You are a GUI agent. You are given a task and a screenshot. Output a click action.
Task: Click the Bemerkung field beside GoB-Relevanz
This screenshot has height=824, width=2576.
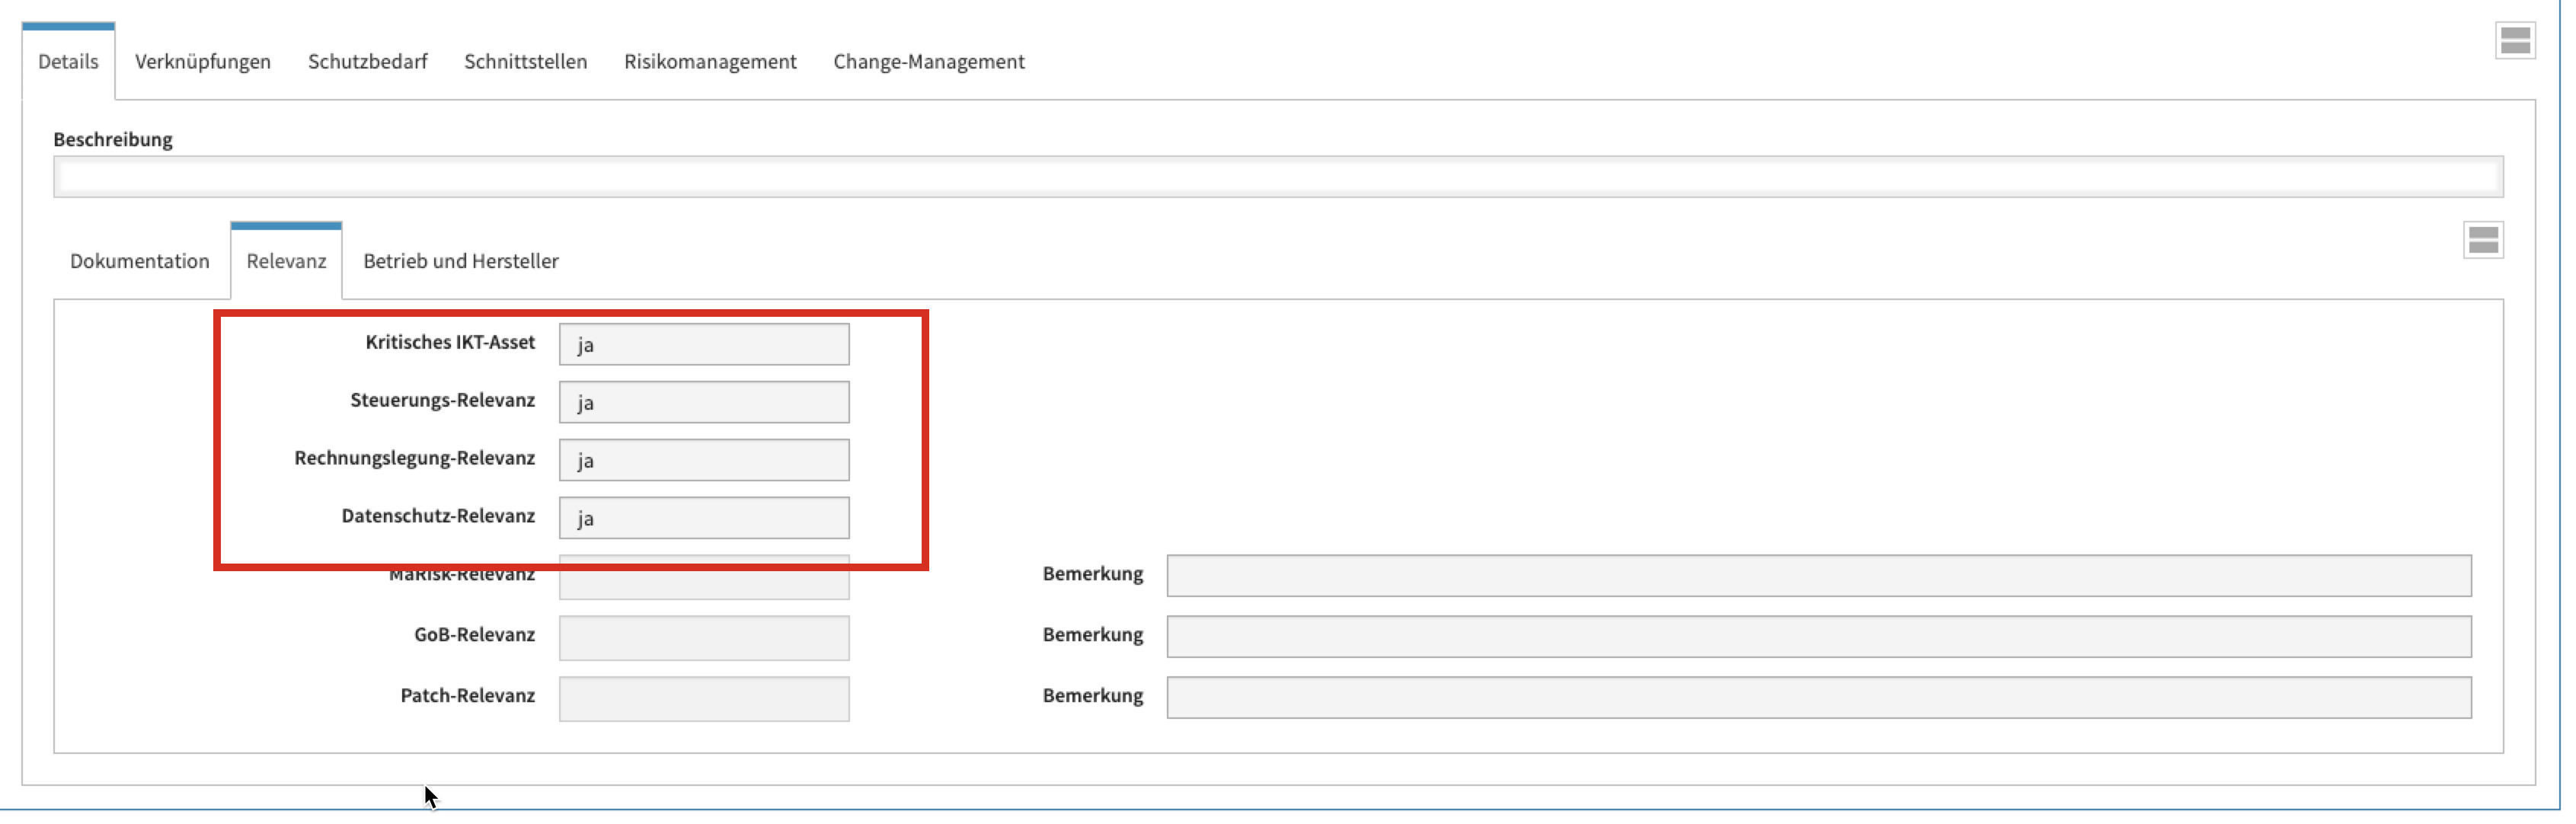(1818, 637)
